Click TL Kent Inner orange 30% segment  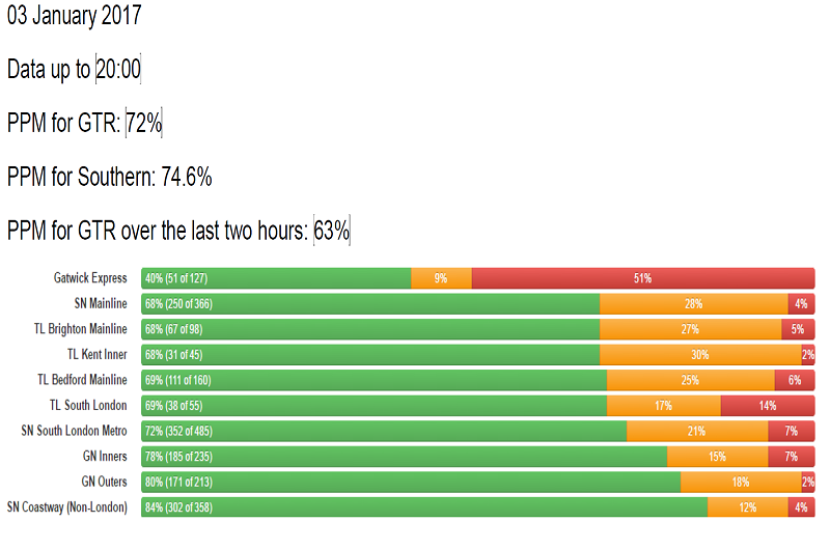point(700,354)
